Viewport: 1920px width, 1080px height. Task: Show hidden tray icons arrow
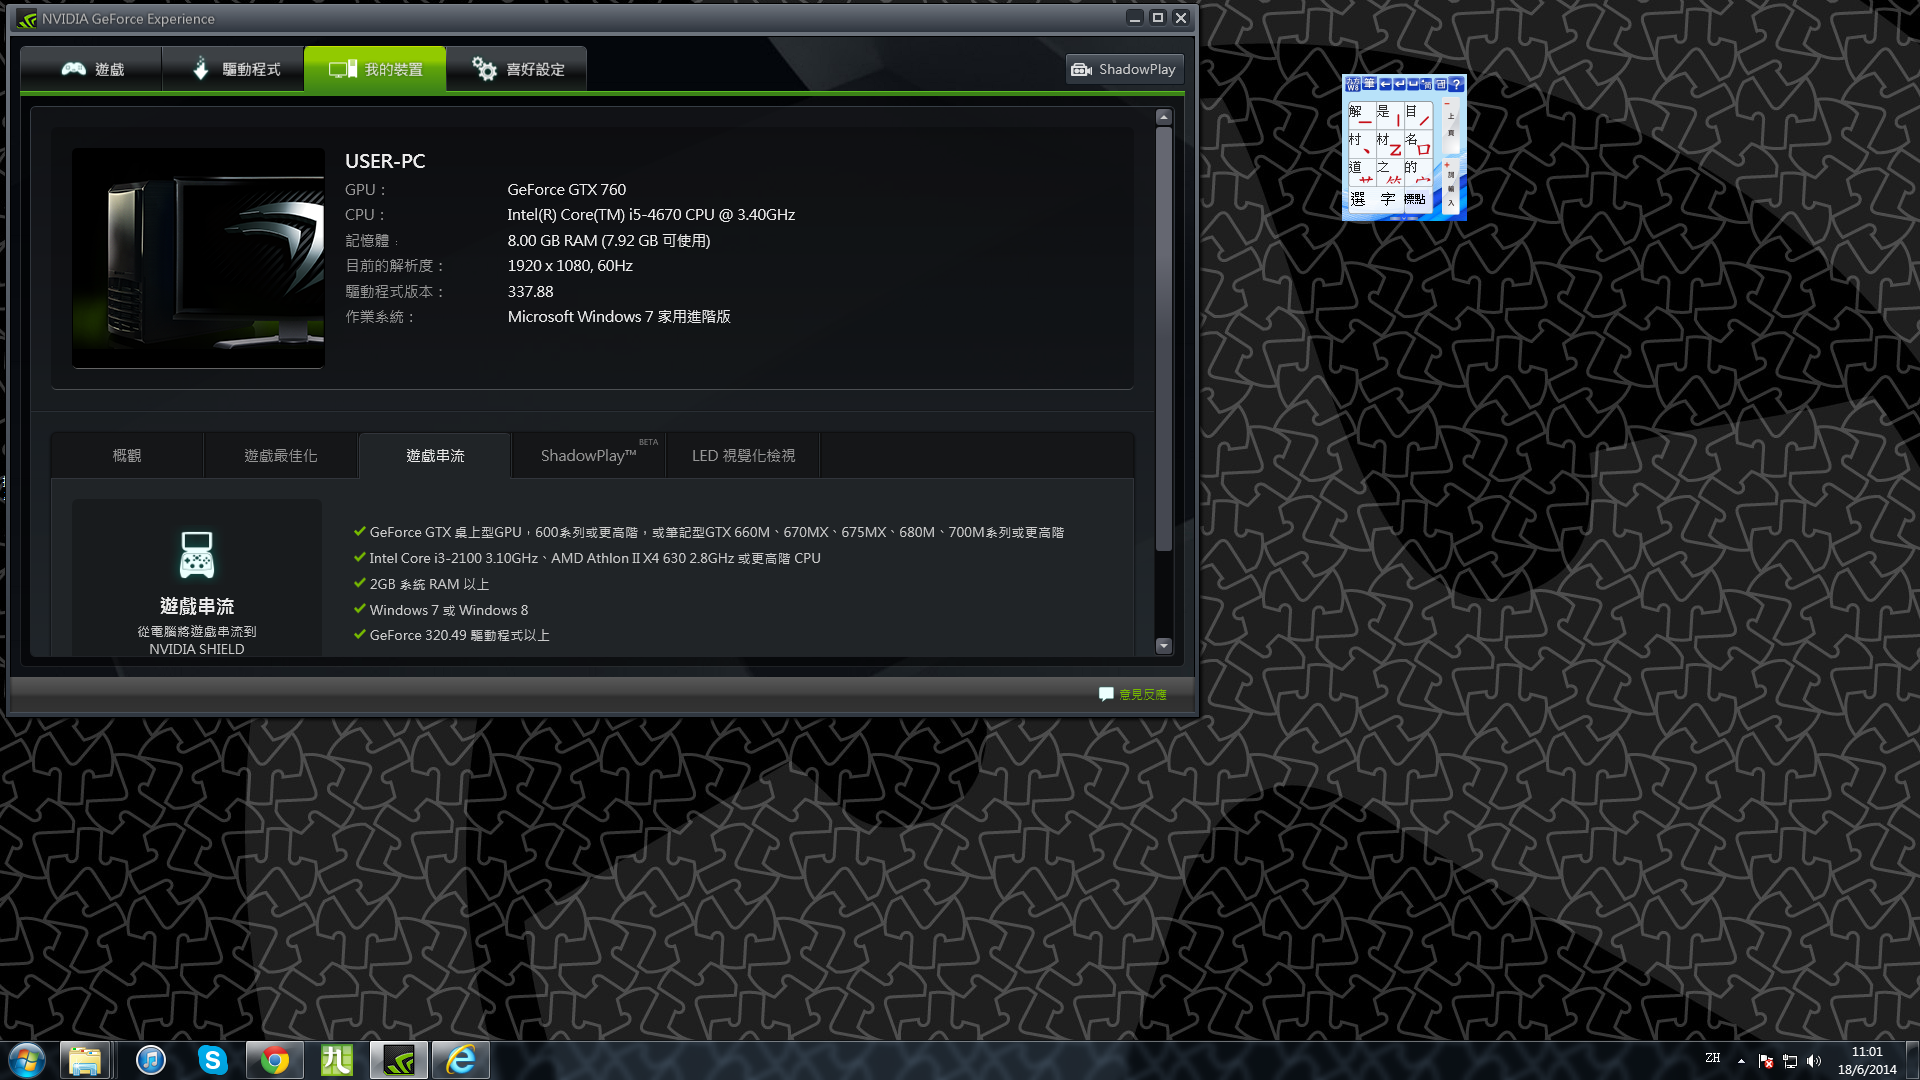click(1741, 1061)
